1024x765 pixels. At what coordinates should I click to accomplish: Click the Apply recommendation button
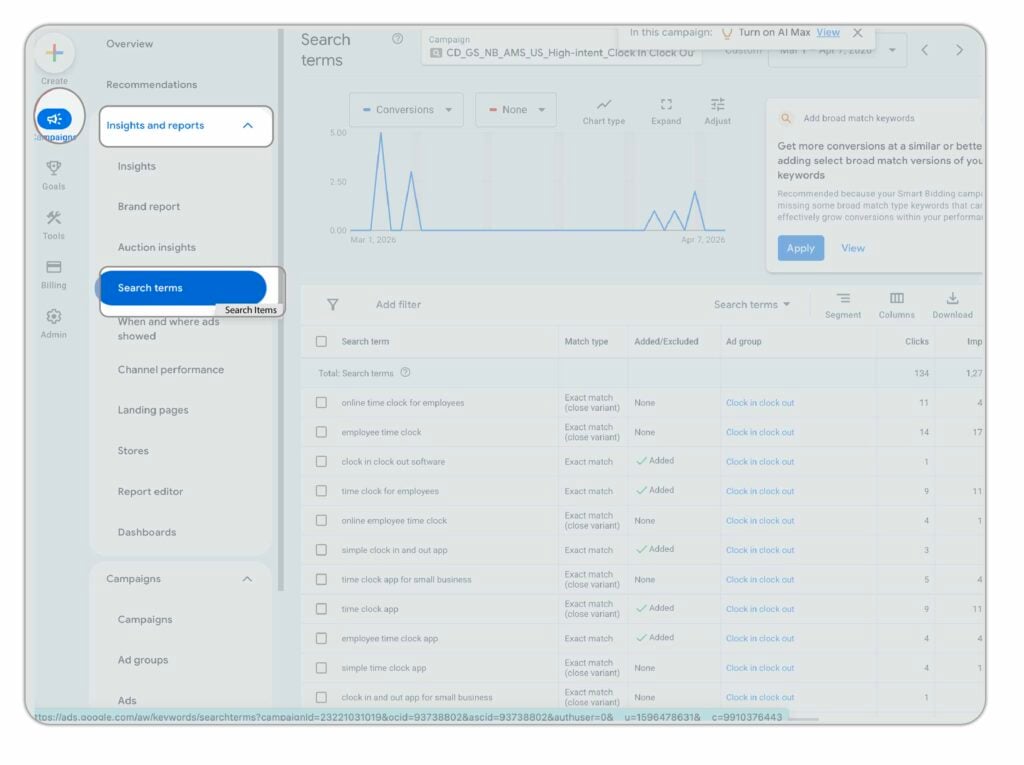tap(800, 248)
